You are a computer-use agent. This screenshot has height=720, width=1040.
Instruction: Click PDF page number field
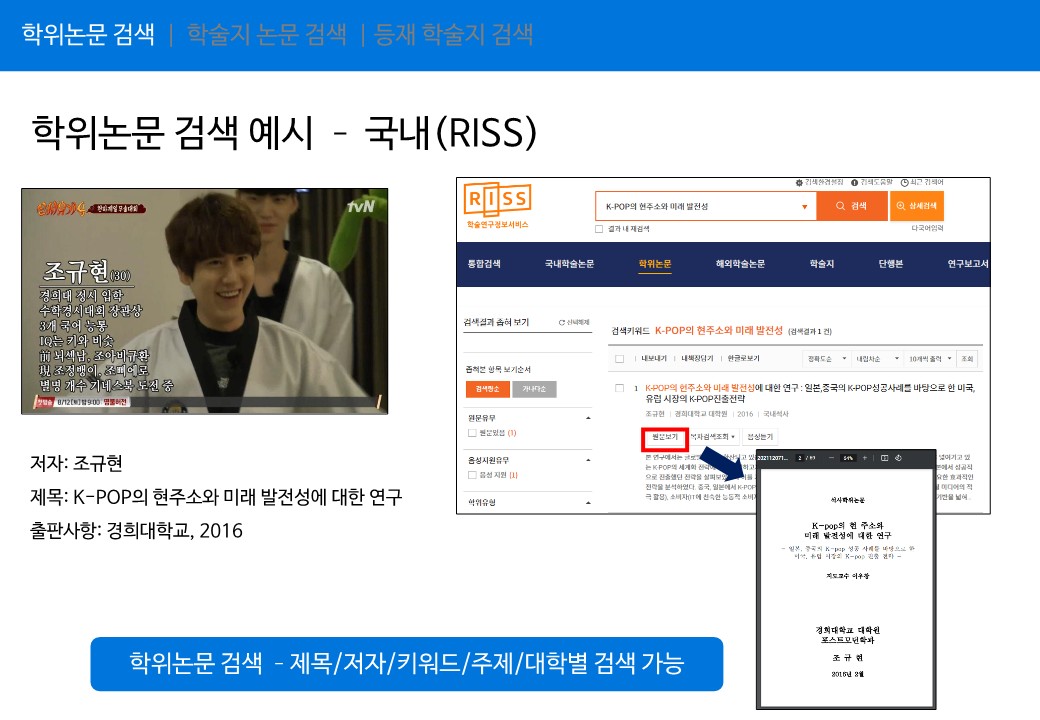point(800,458)
